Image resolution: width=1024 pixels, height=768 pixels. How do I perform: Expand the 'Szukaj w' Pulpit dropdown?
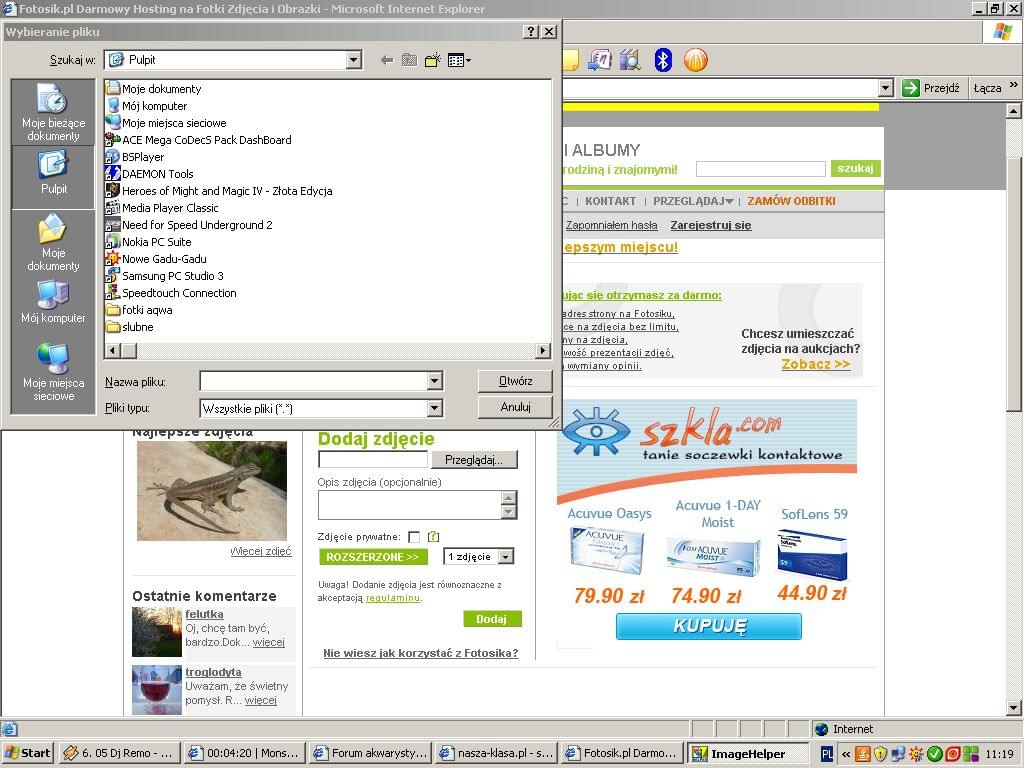pos(353,60)
